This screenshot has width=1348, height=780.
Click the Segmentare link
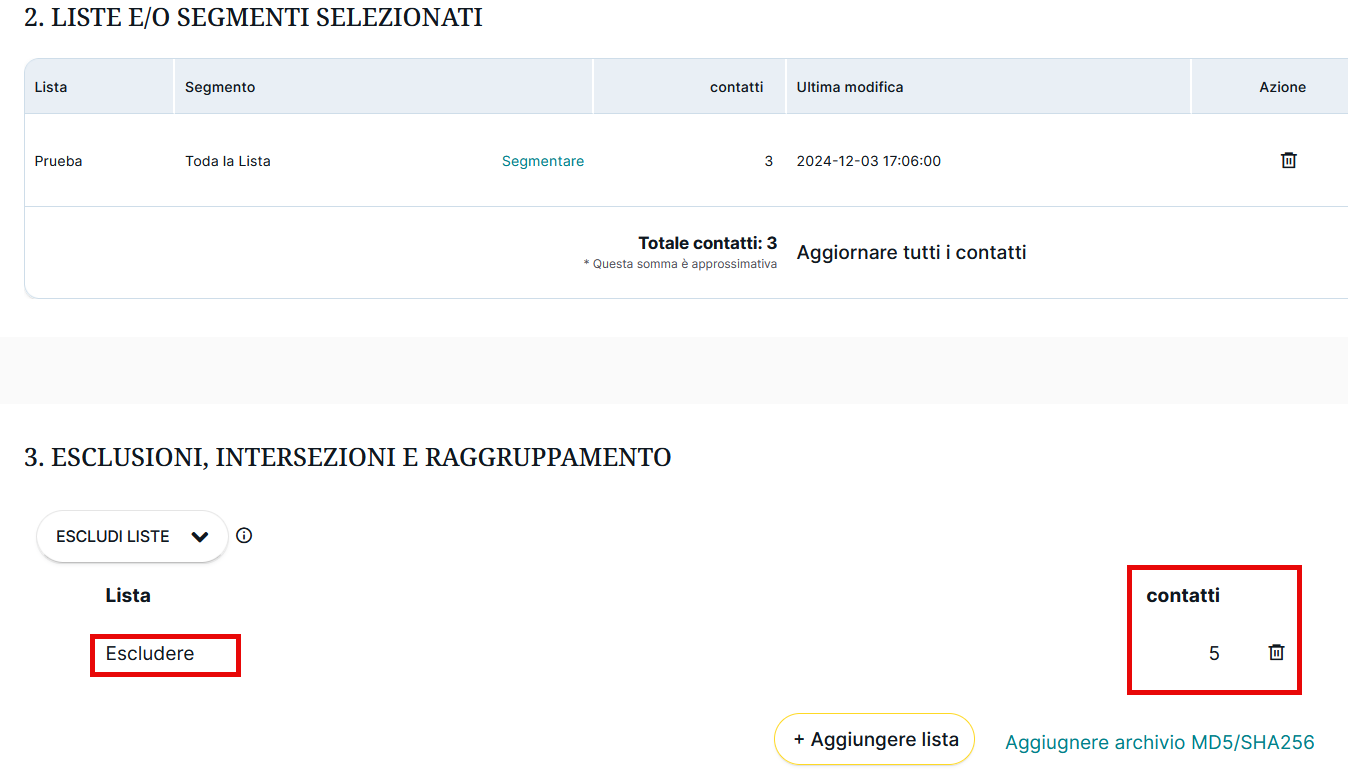(x=542, y=161)
